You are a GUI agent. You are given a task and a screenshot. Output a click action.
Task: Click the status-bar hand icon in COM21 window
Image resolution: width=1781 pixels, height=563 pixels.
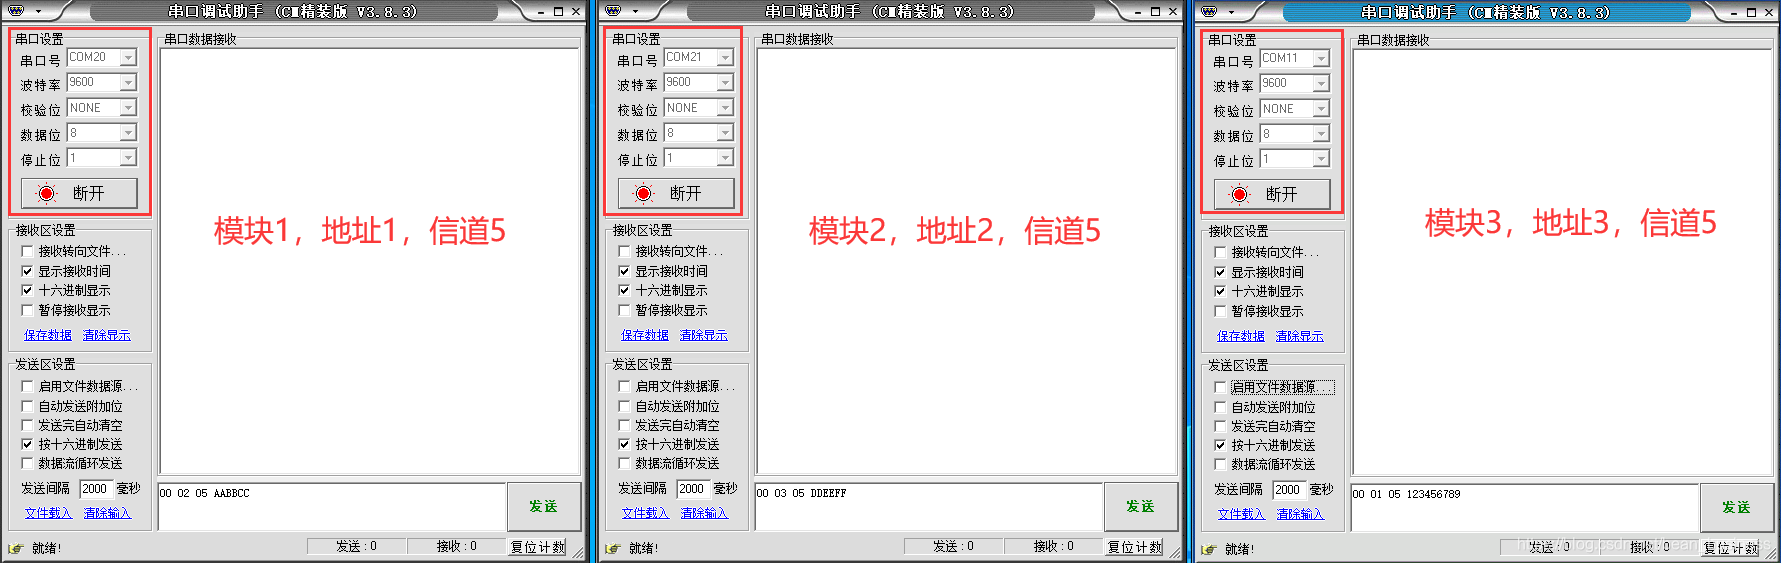[612, 548]
